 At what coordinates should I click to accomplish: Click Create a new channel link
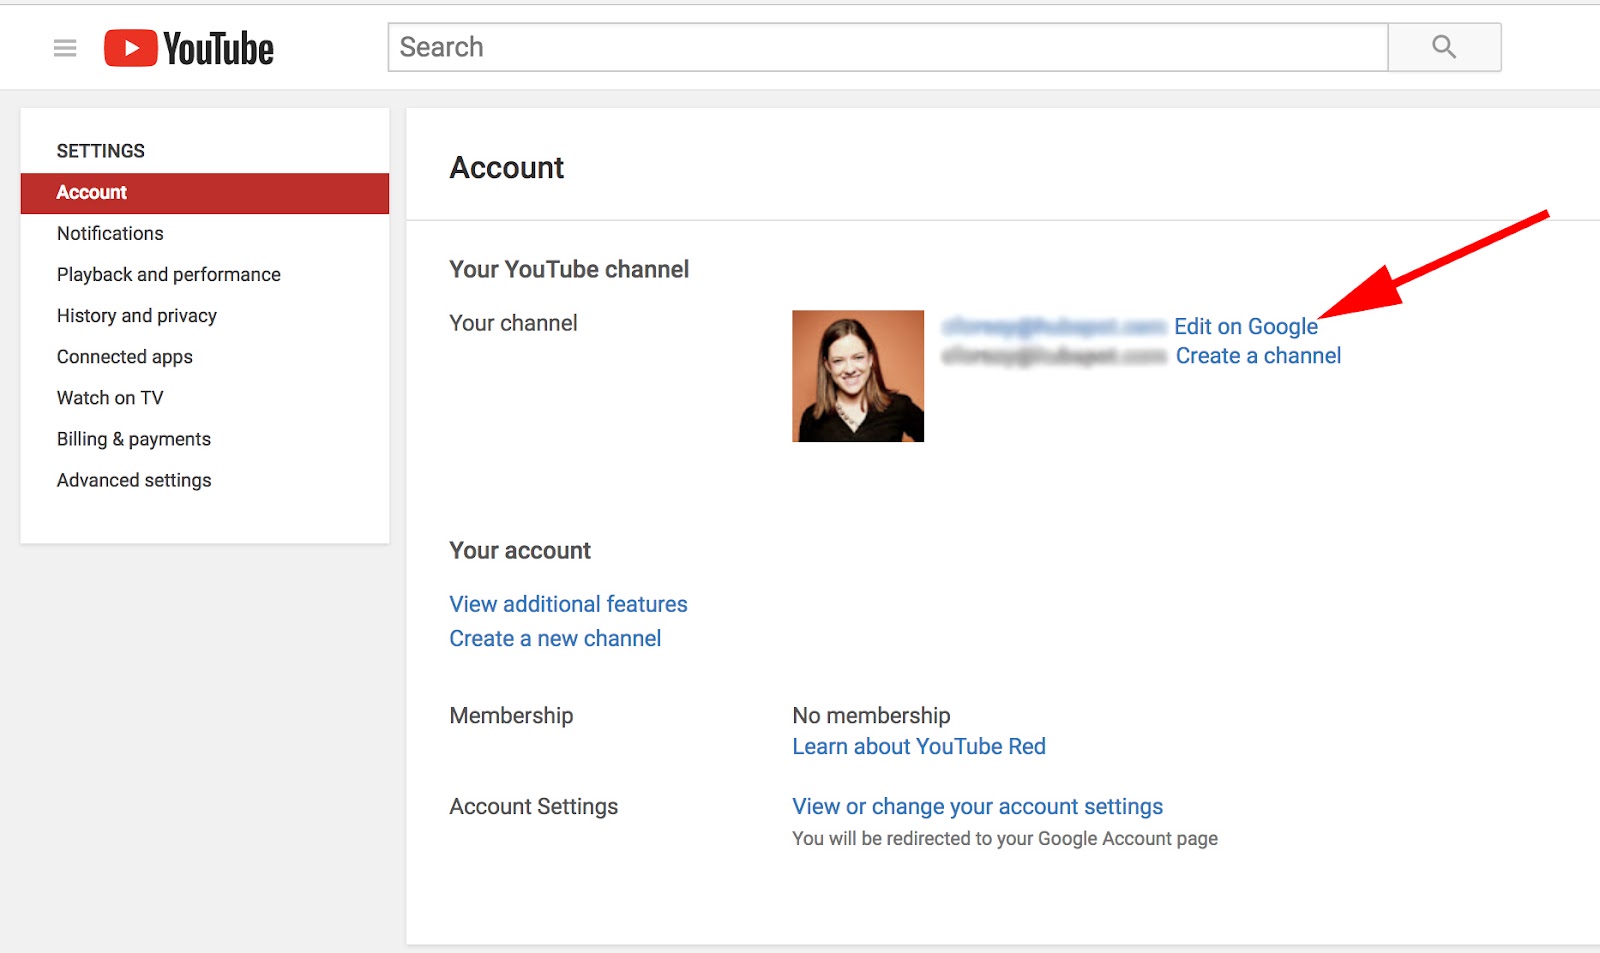click(x=555, y=639)
